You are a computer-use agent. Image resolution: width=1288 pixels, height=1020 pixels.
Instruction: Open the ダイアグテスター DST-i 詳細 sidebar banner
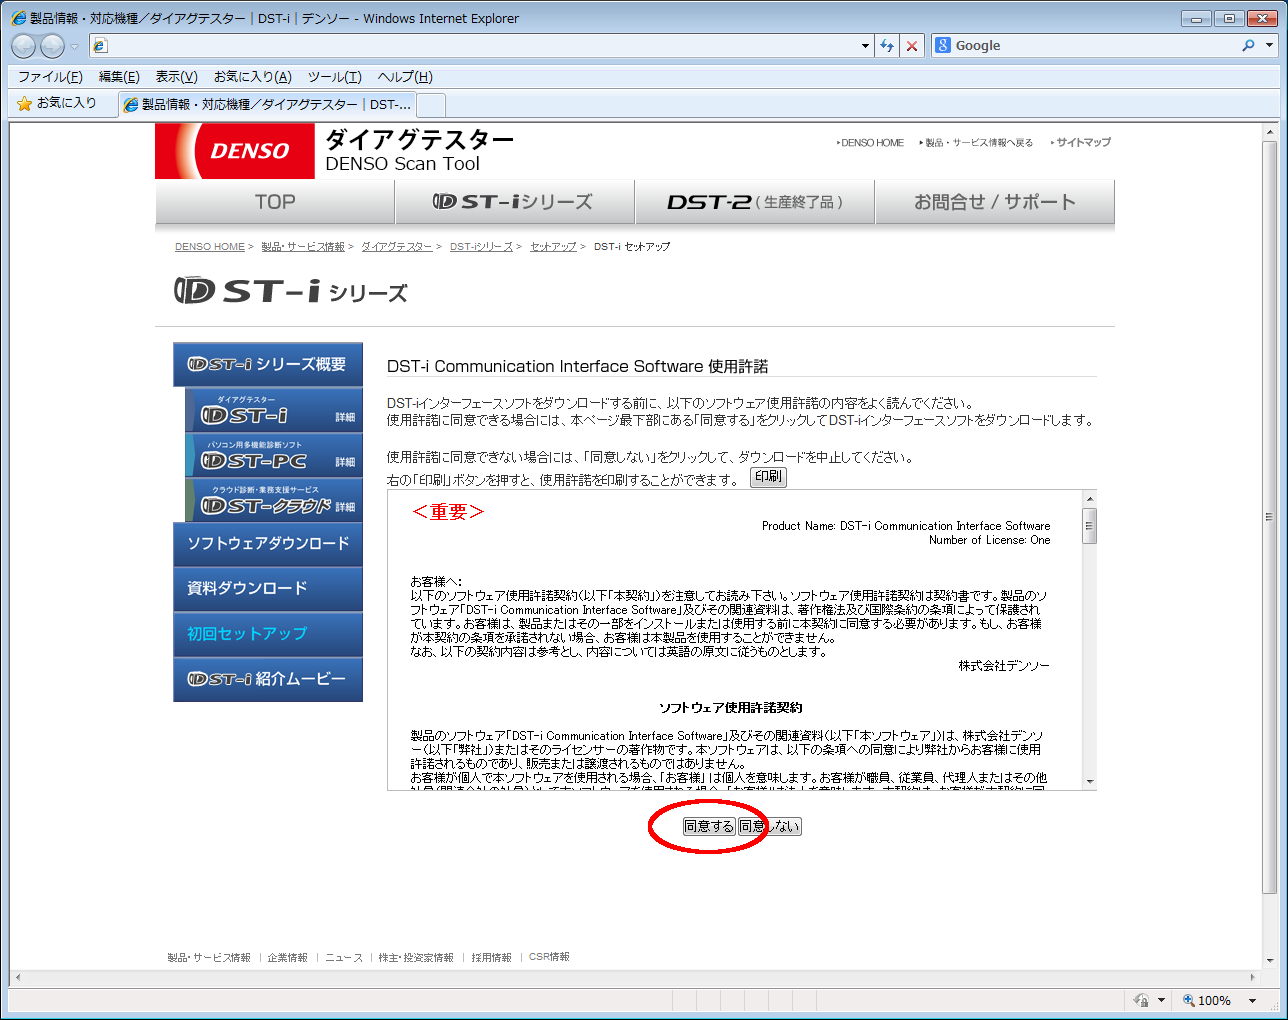pos(274,410)
